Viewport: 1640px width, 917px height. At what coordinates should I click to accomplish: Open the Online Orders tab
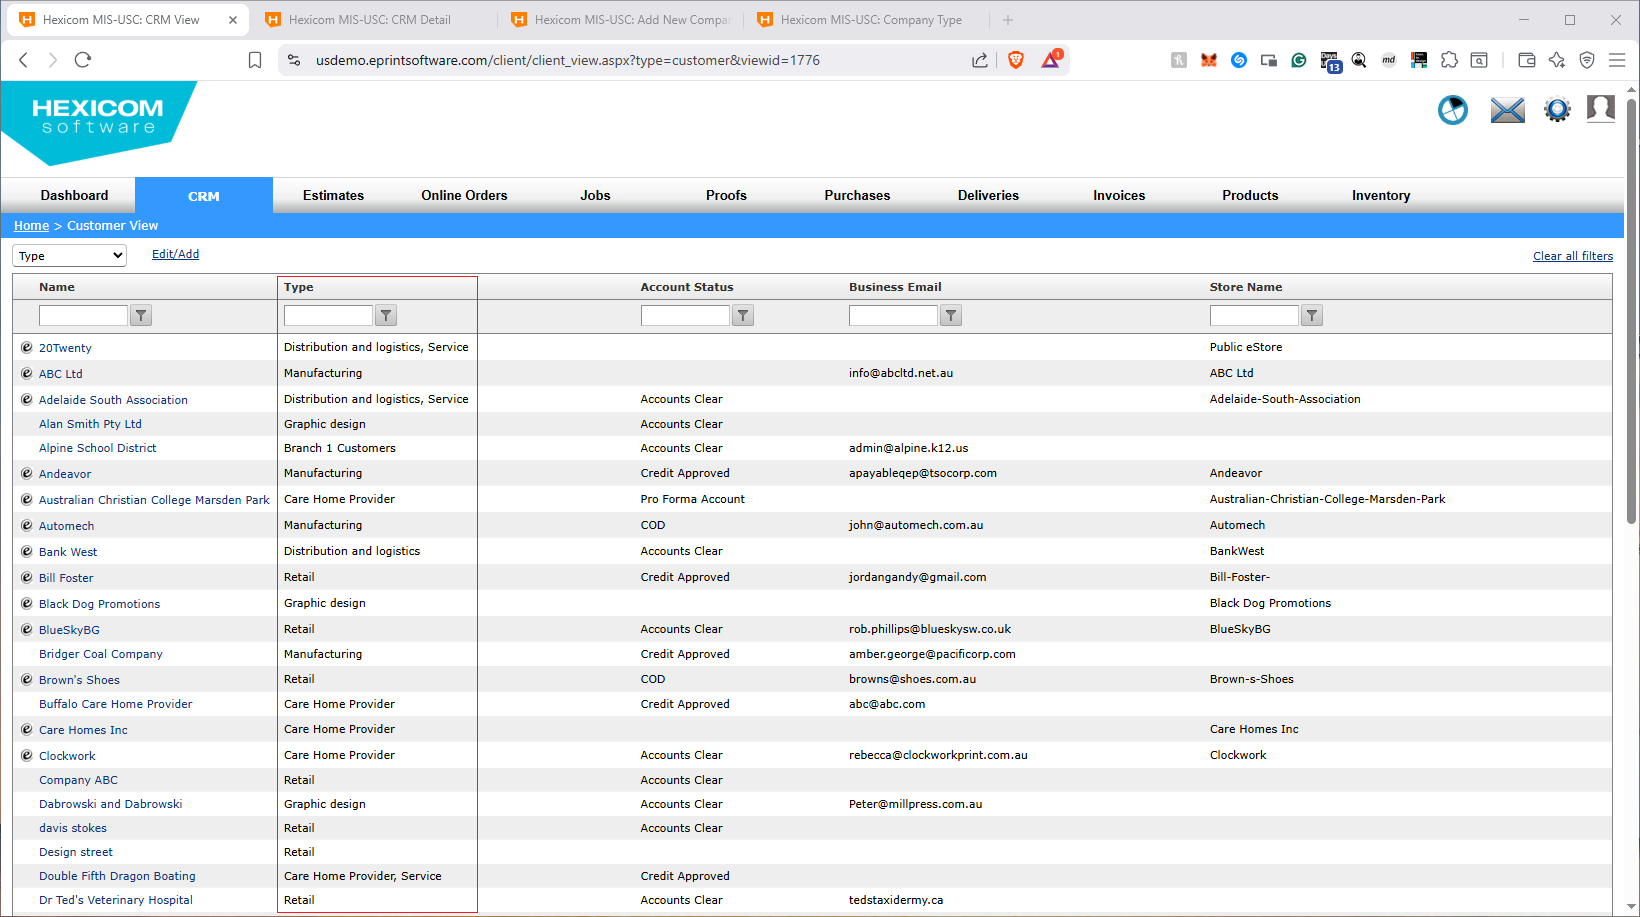464,195
